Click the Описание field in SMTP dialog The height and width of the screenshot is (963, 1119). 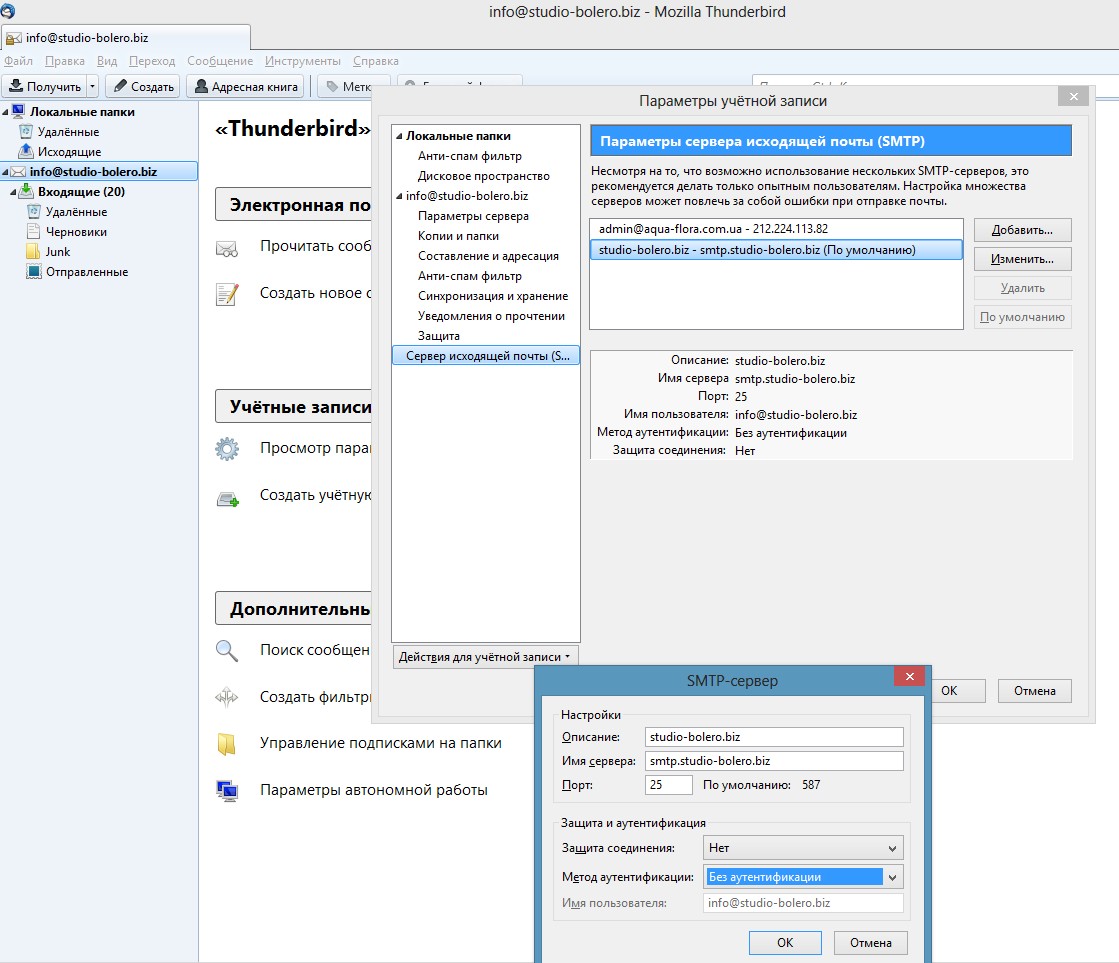click(774, 737)
